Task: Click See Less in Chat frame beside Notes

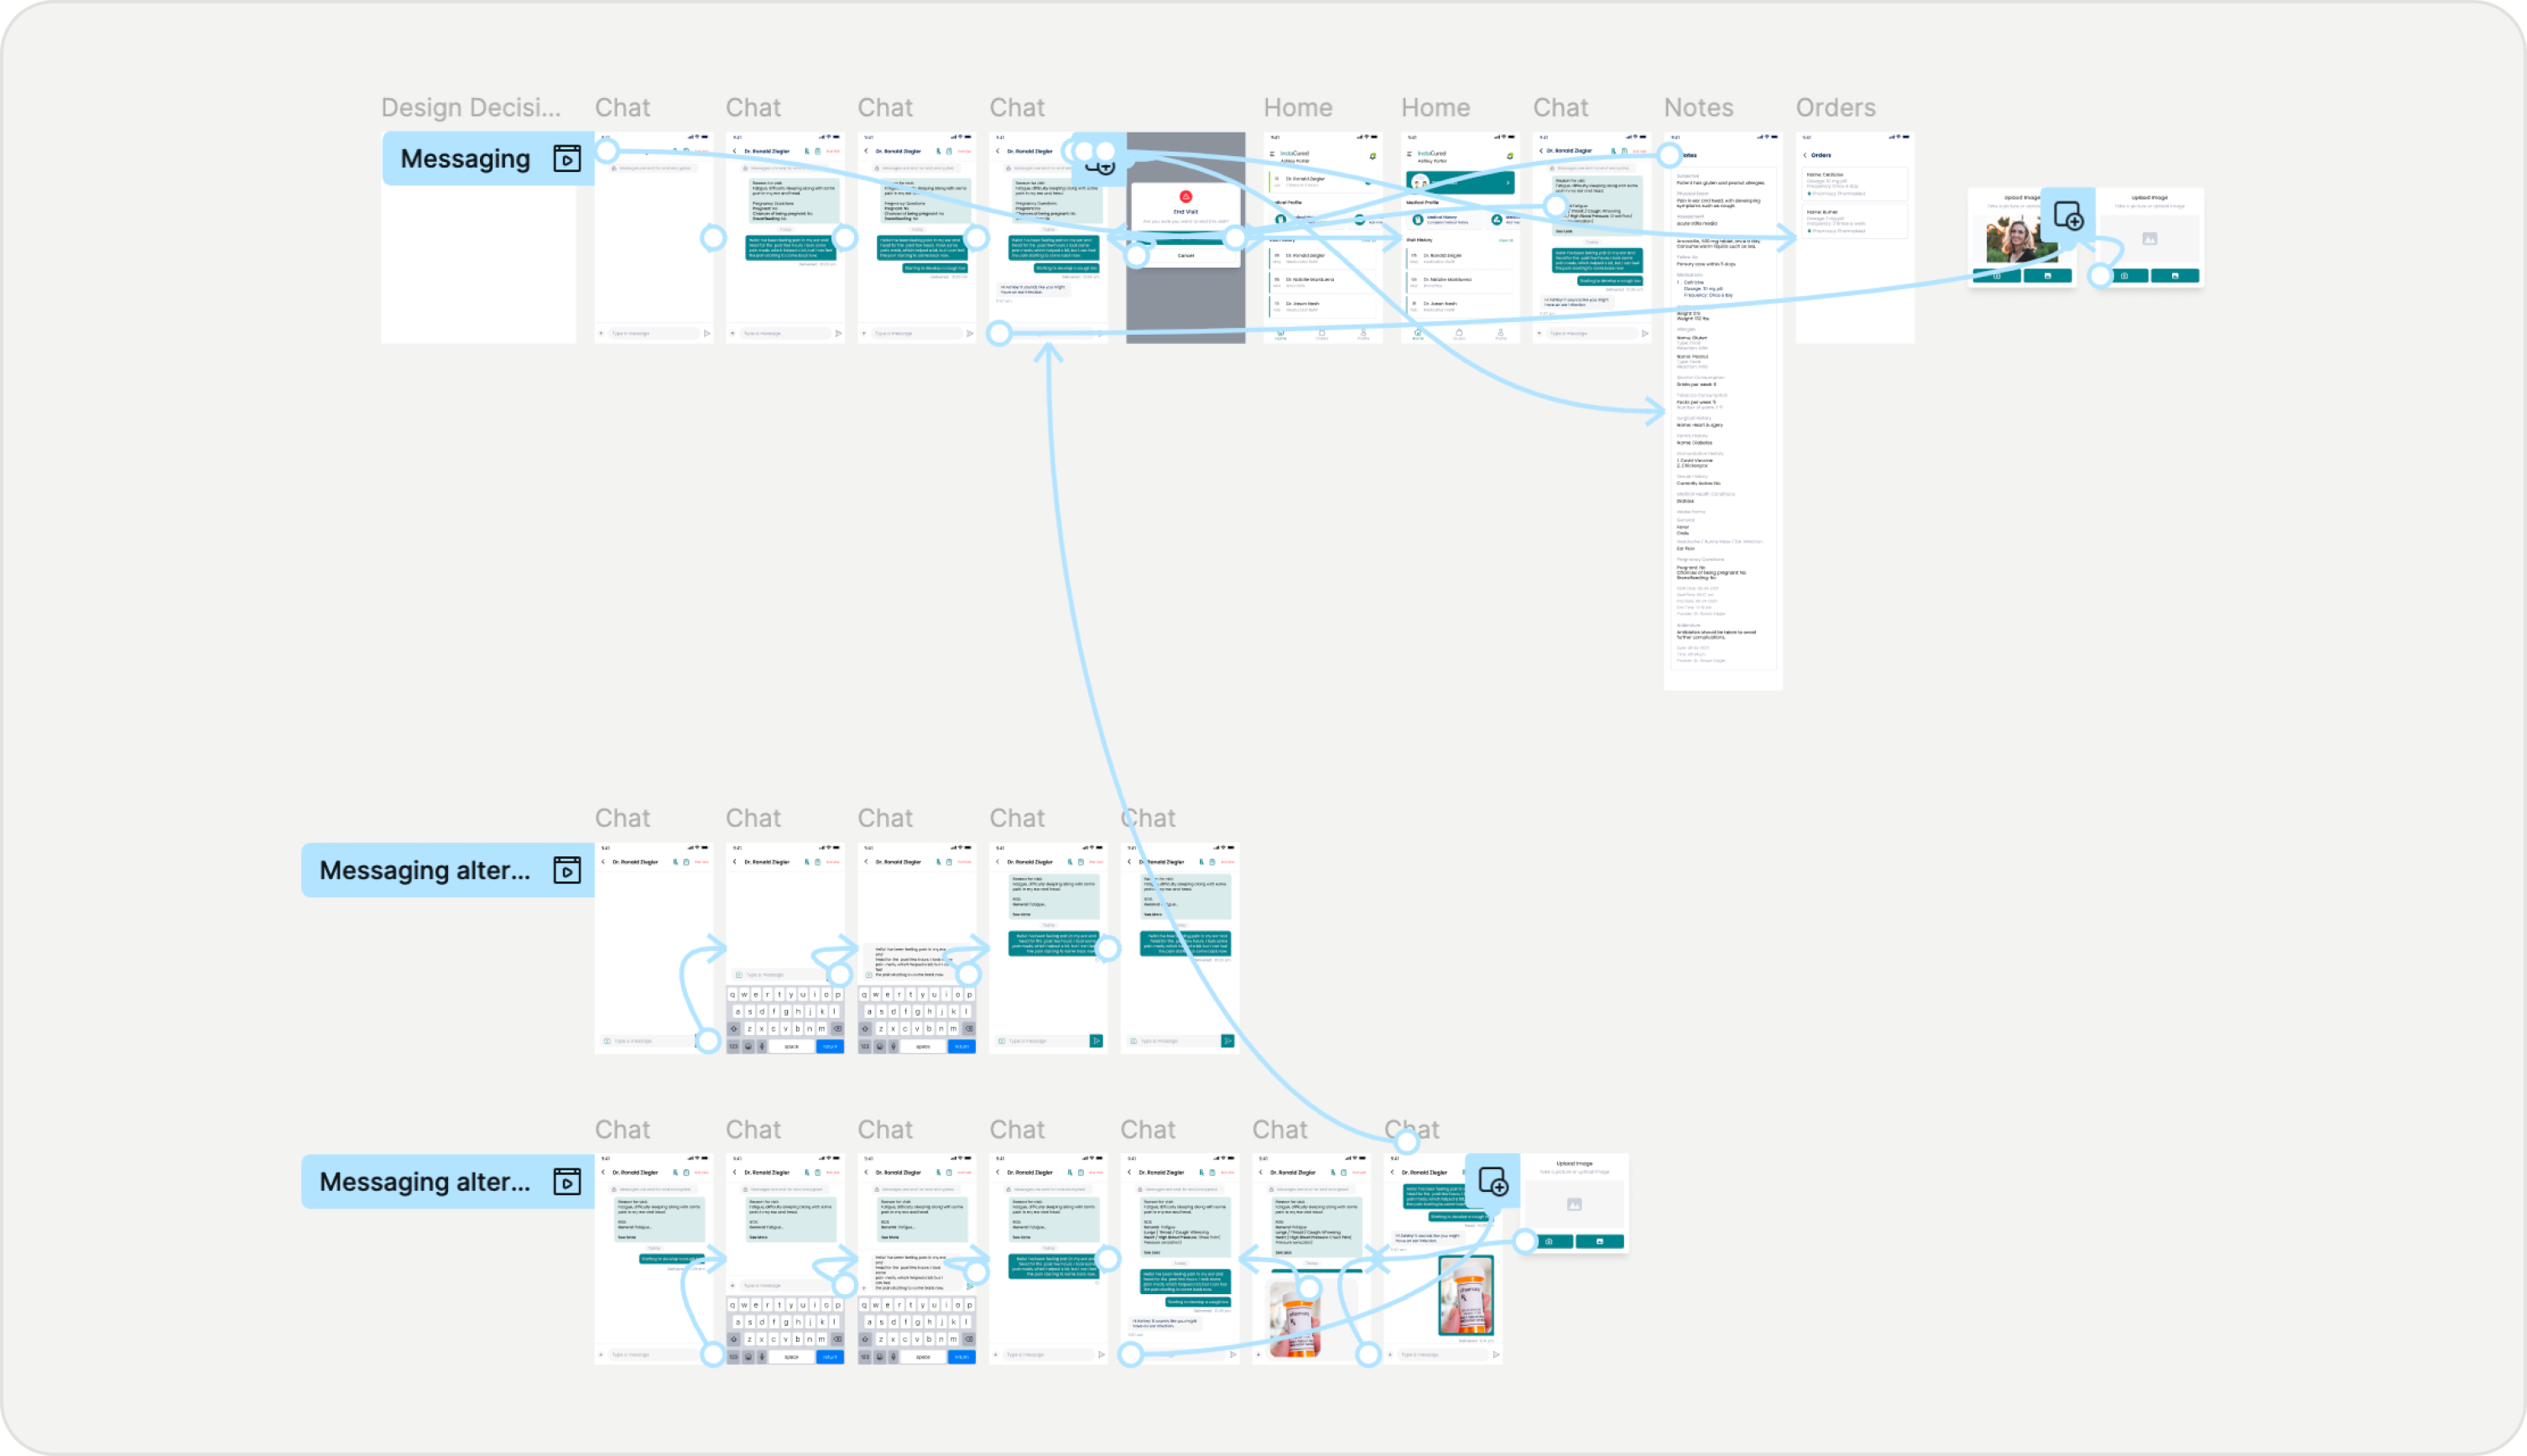Action: click(1564, 231)
